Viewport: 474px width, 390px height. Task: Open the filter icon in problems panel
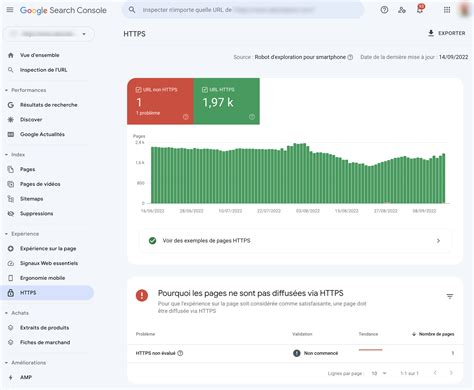(450, 296)
